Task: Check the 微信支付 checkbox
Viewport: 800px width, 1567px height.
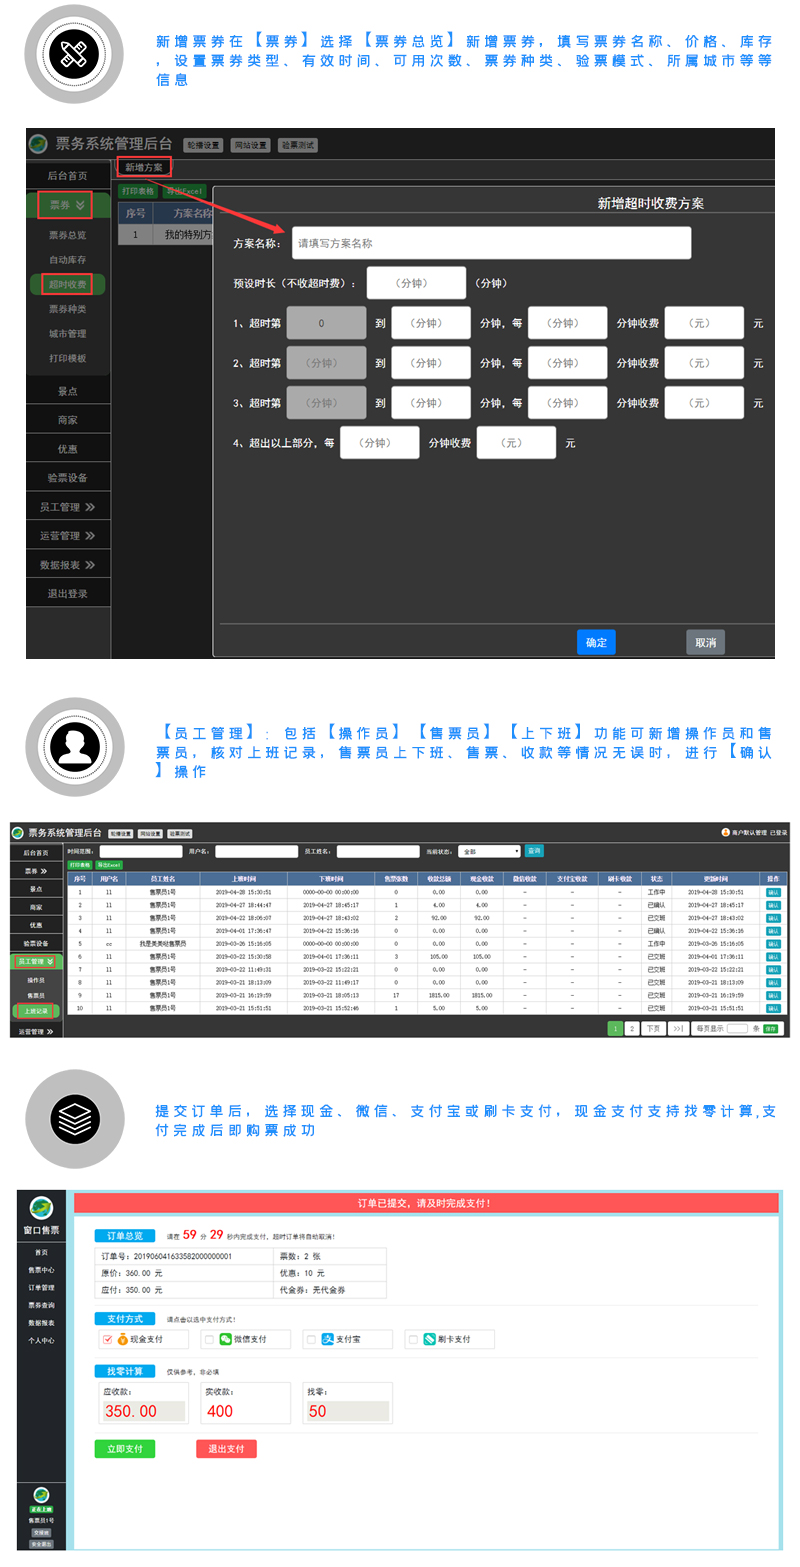Action: pos(209,1339)
